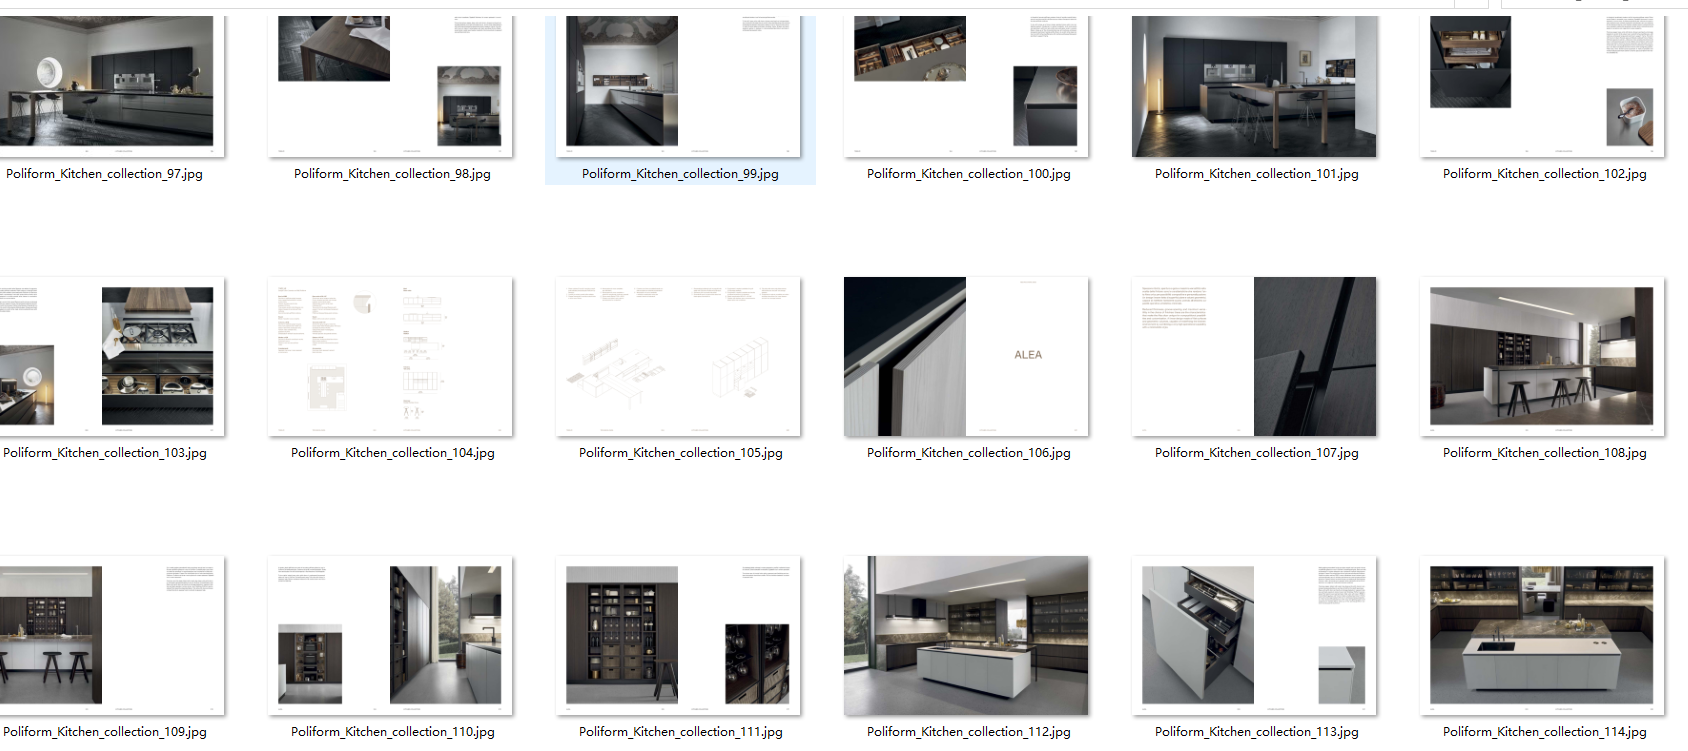Click file name Poliform_Kitchen_collection_107.jpg
Image resolution: width=1688 pixels, height=751 pixels.
tap(1257, 453)
